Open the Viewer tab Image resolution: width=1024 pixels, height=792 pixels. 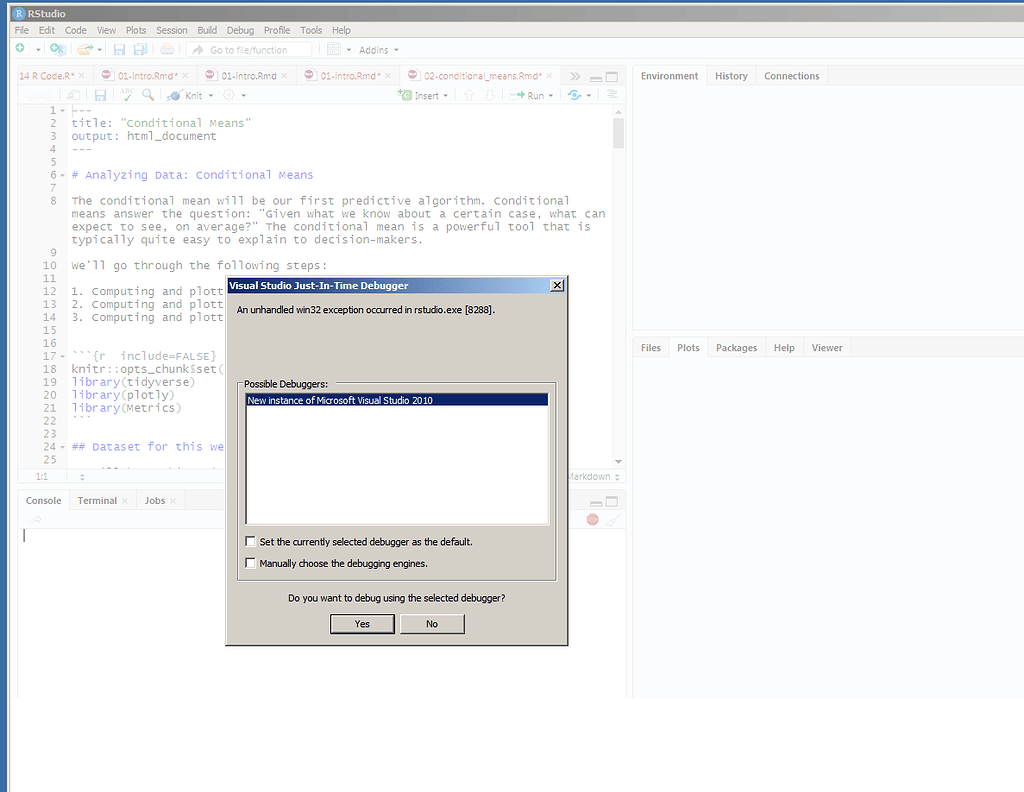pos(827,347)
